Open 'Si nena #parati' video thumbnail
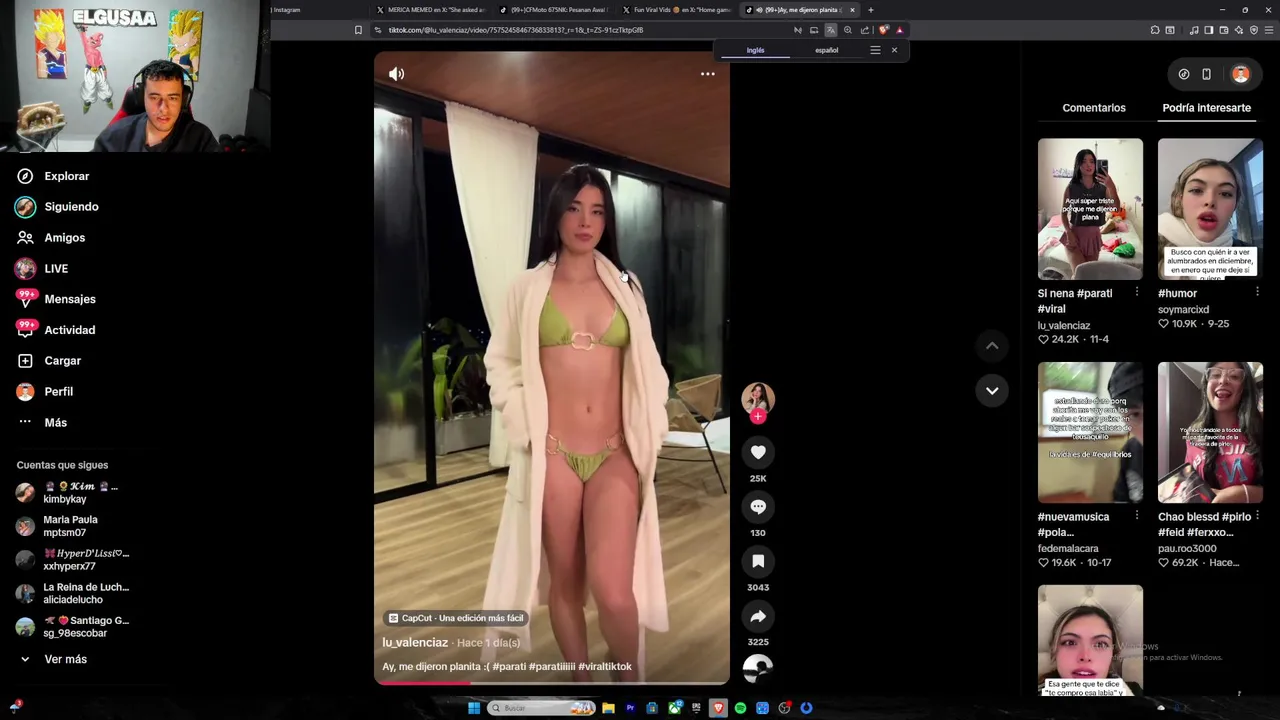This screenshot has width=1280, height=720. [1090, 209]
